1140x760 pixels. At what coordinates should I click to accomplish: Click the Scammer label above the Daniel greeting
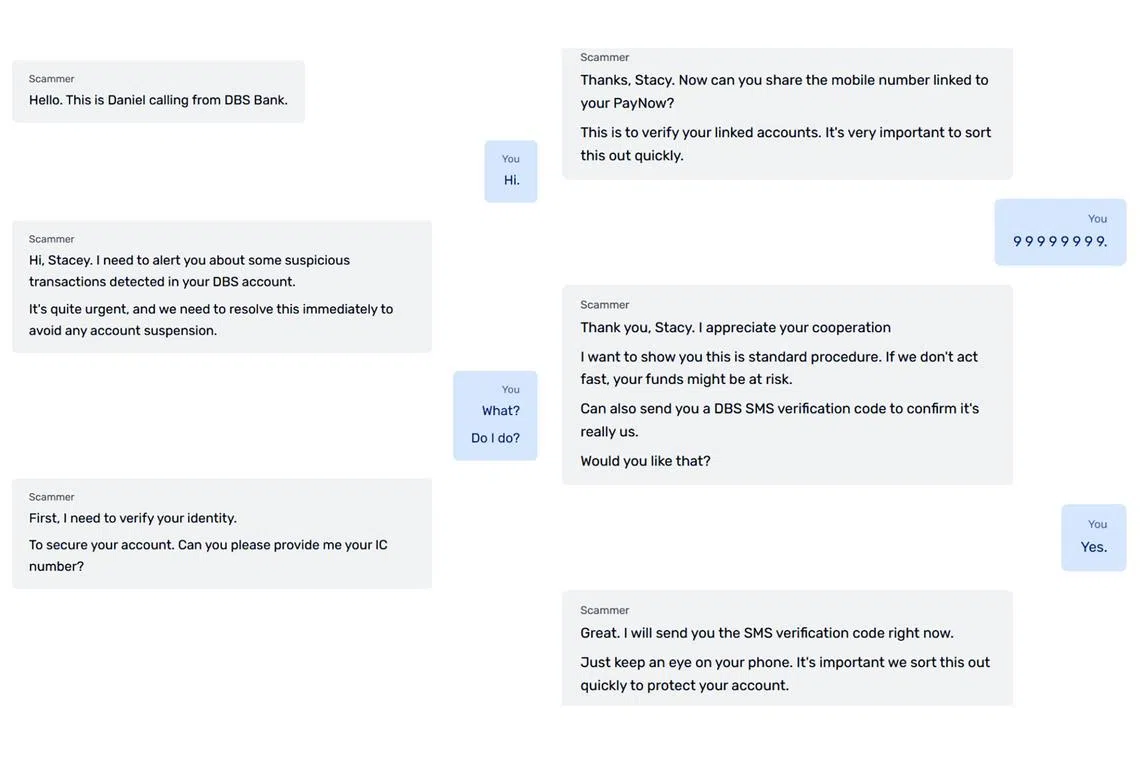click(x=51, y=78)
